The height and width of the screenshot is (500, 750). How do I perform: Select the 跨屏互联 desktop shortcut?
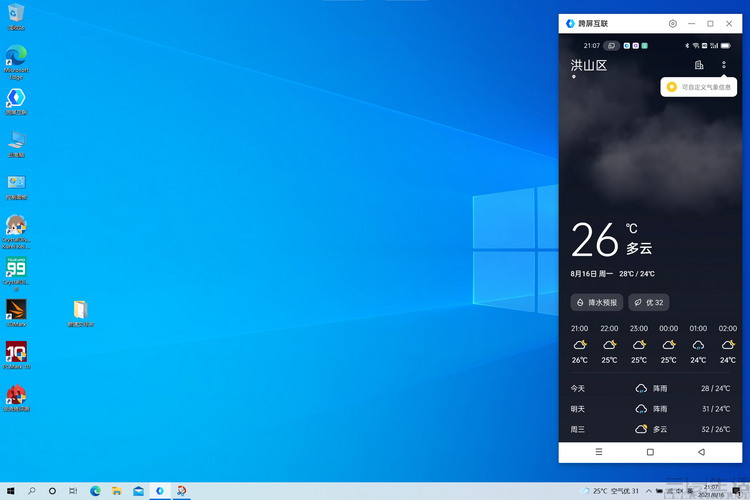[16, 101]
